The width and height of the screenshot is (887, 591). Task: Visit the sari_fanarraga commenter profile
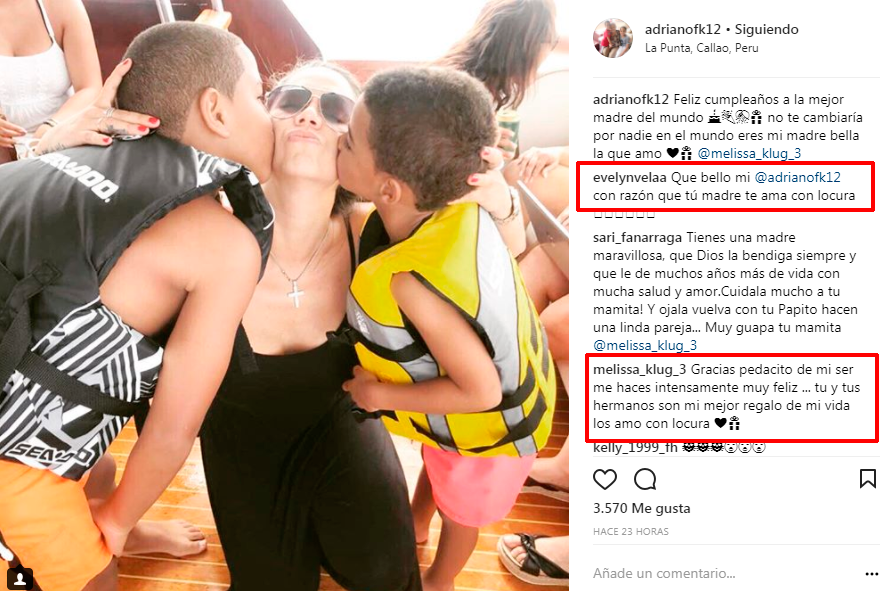[x=638, y=238]
